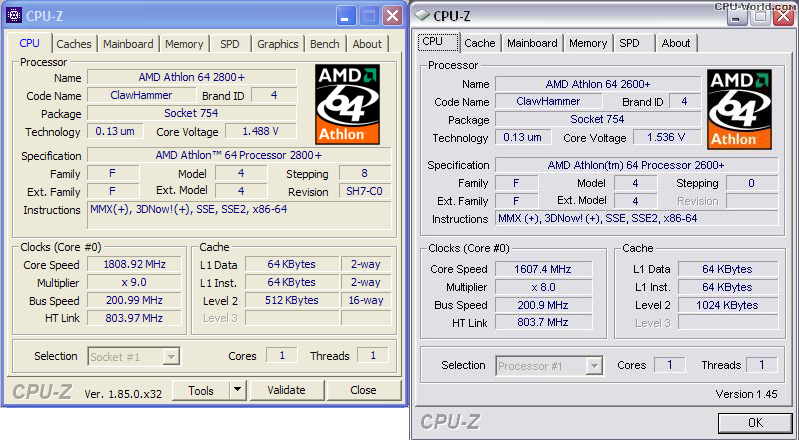Click the name field 'AMD Athlon 64 2600+'
Screen dimensions: 799x440
tap(598, 84)
